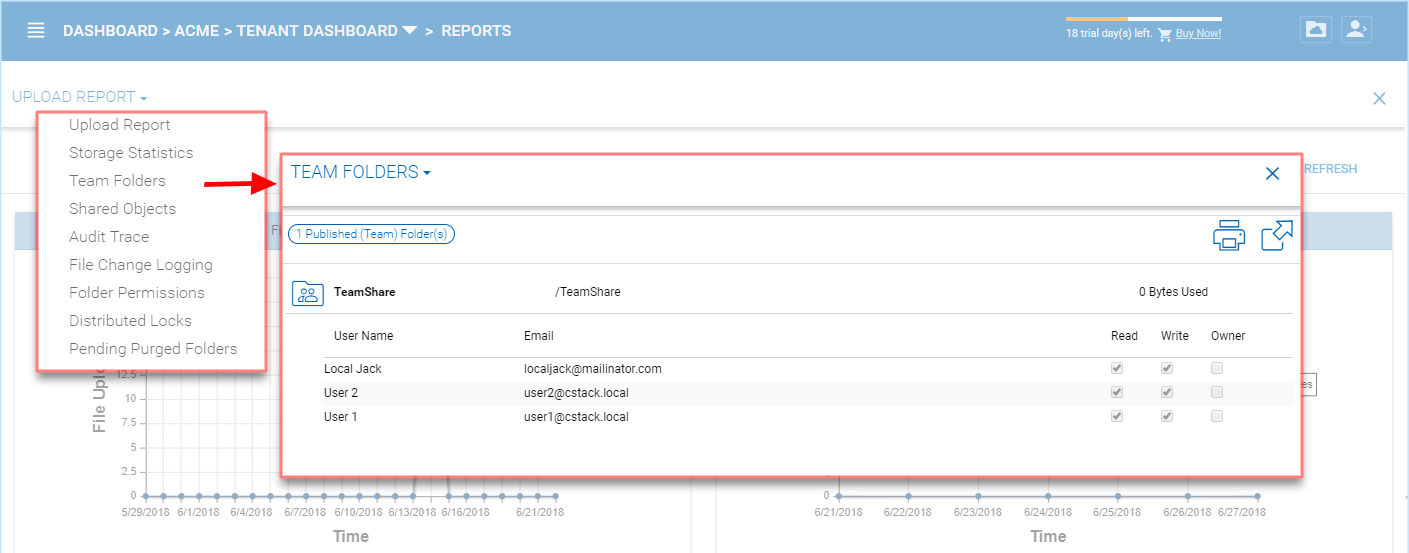Toggle Read checkbox for User 1
Viewport: 1409px width, 553px height.
click(1117, 416)
